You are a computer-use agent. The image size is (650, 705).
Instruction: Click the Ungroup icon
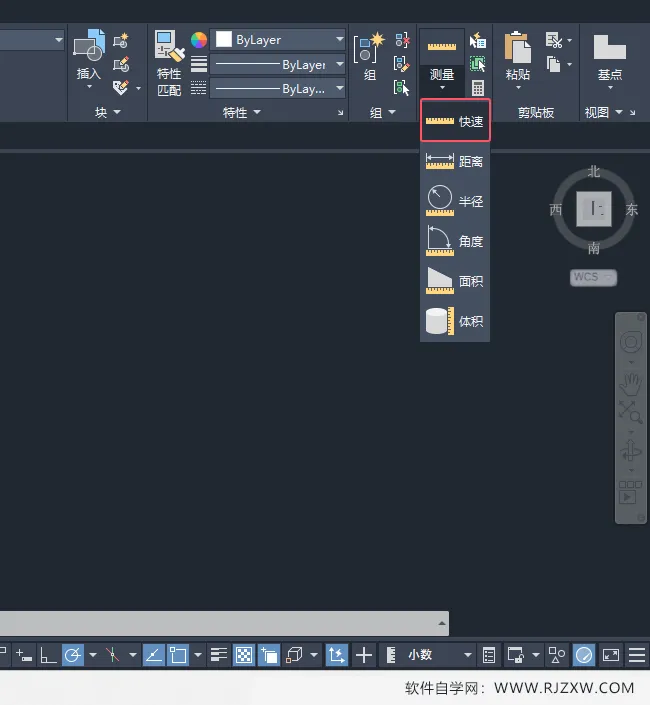pos(402,40)
